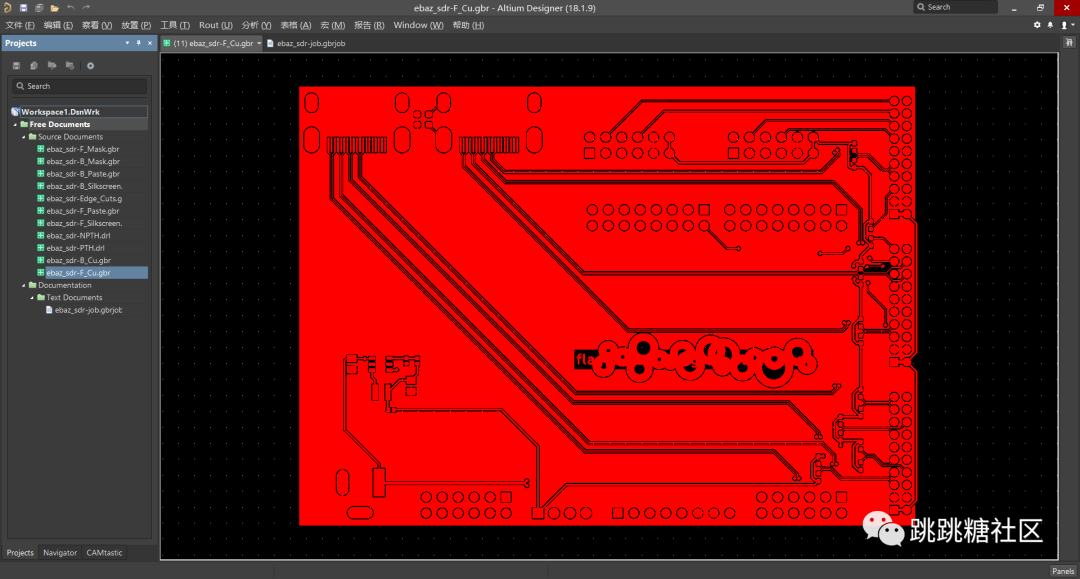Click the Save icon in title bar
The width and height of the screenshot is (1080, 579).
(23, 8)
